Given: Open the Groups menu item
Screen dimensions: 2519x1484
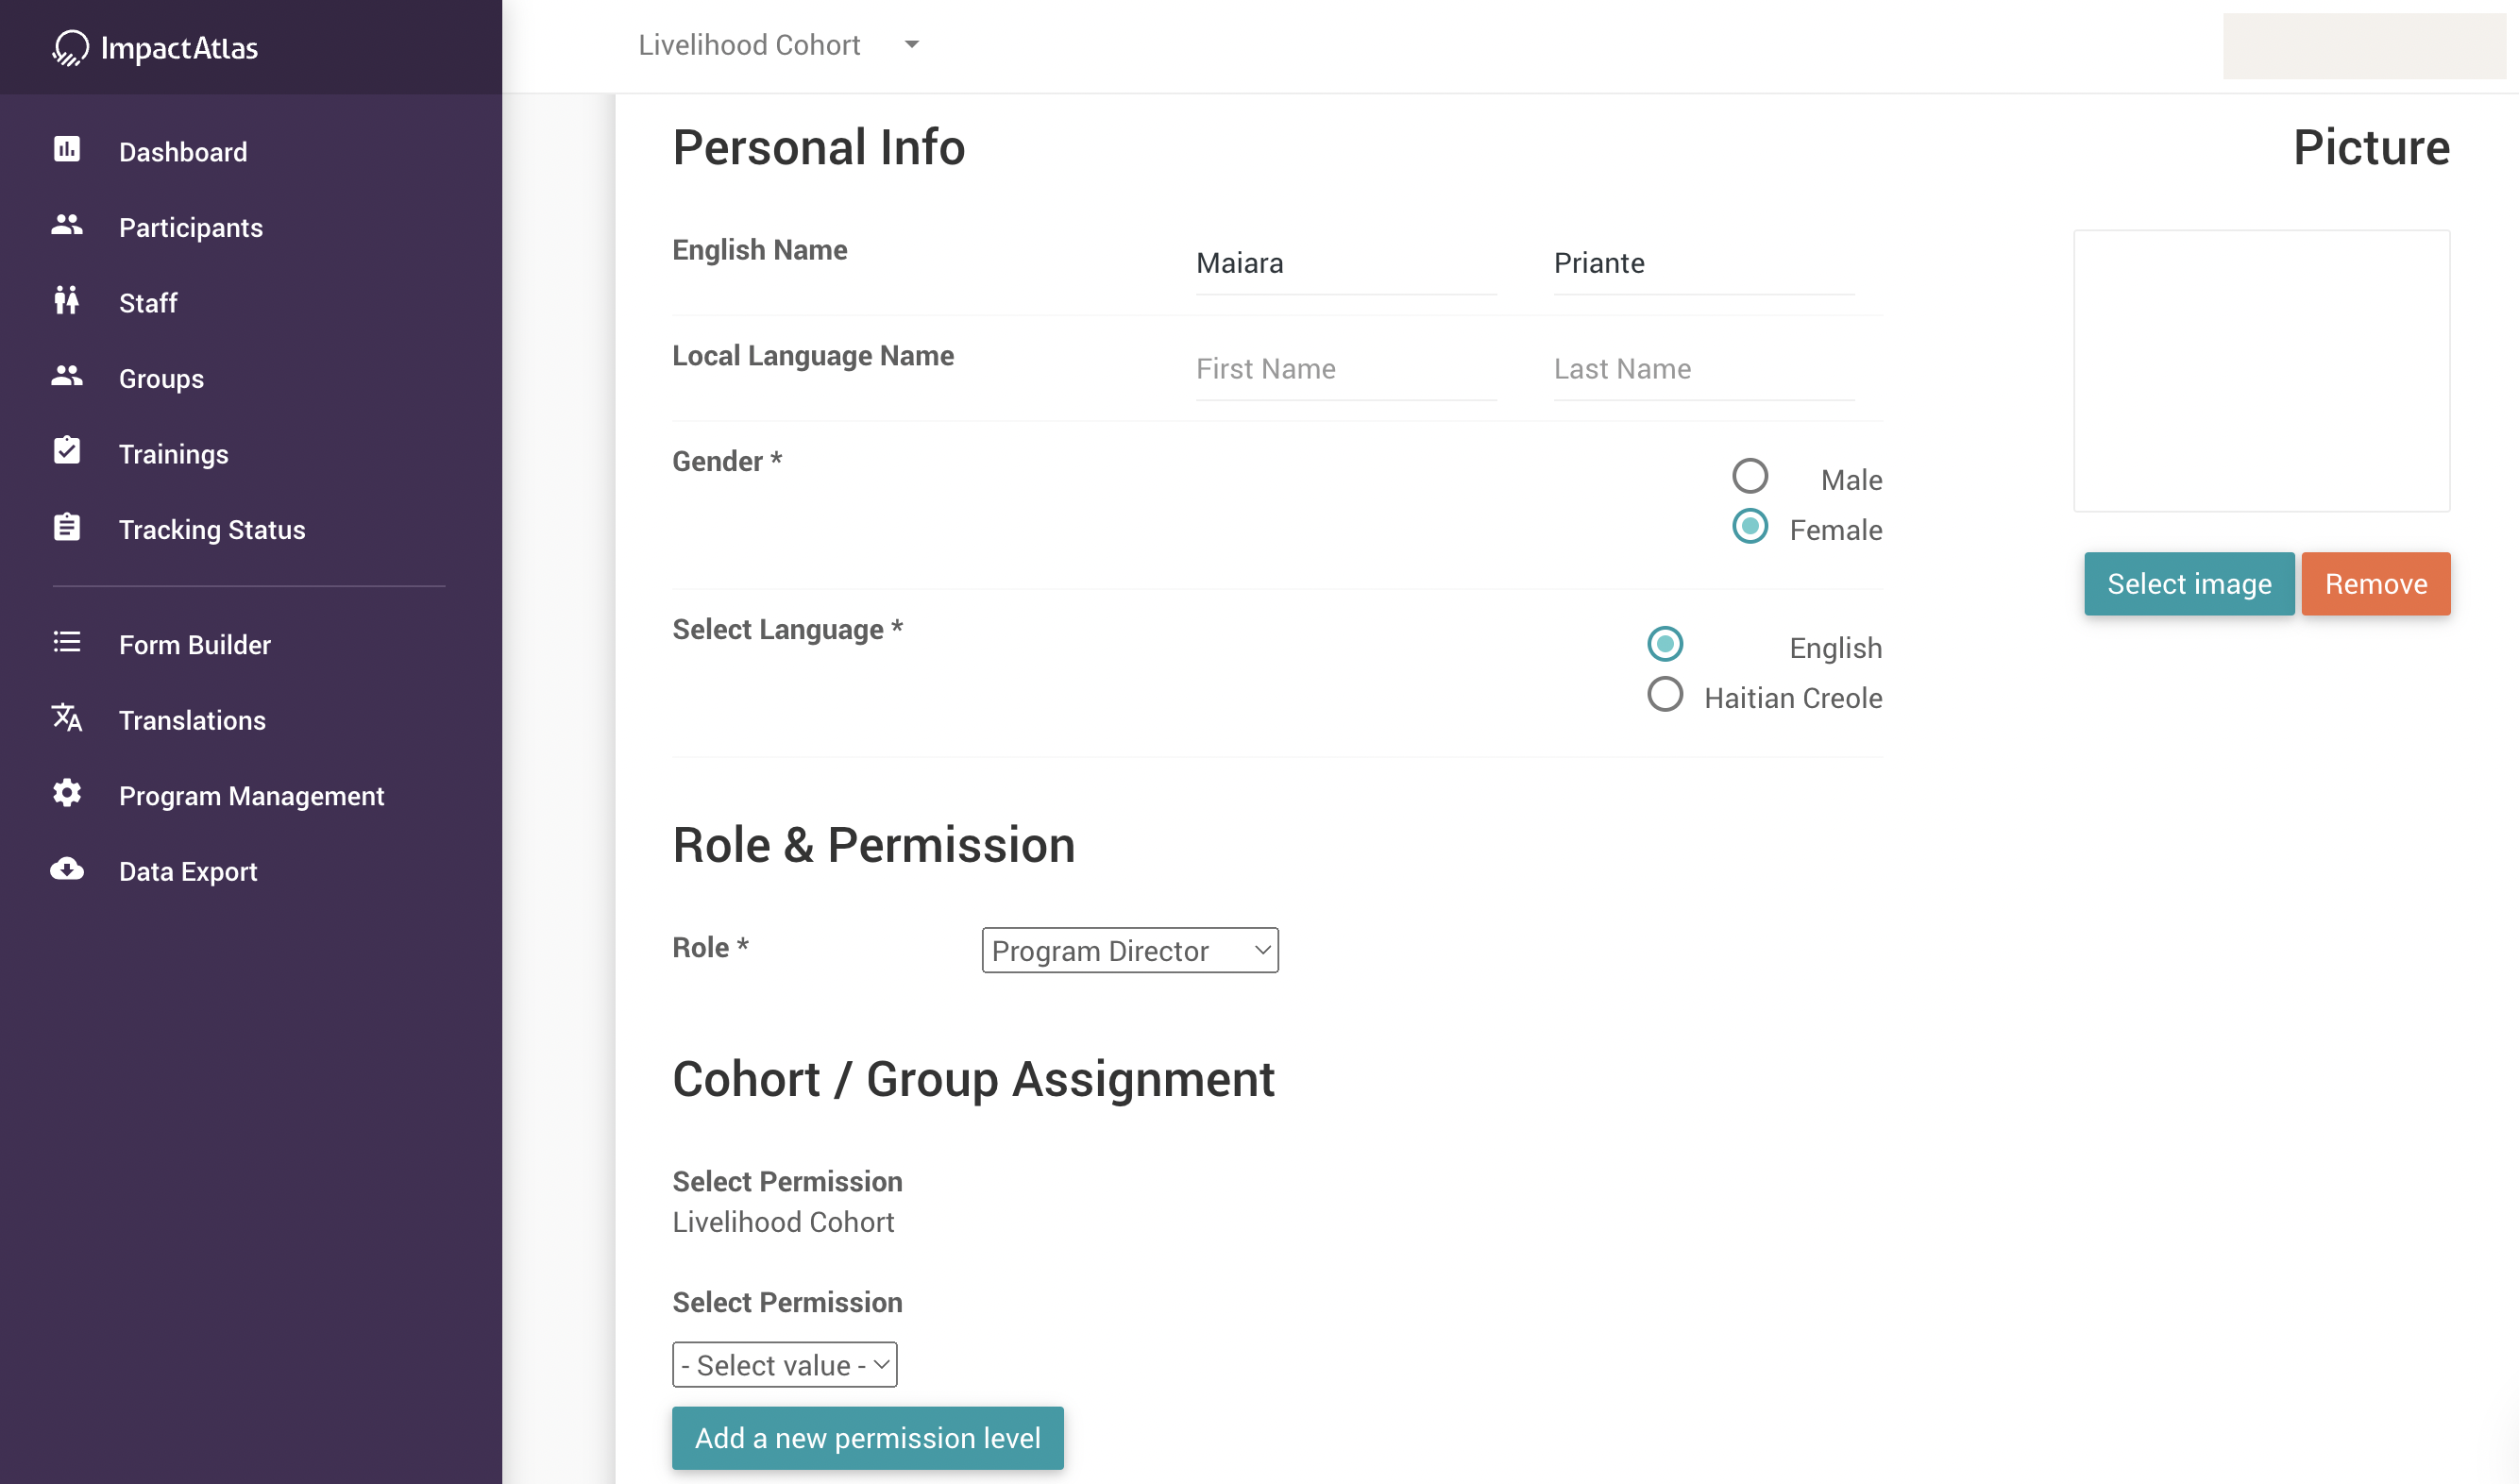Looking at the screenshot, I should tap(161, 379).
